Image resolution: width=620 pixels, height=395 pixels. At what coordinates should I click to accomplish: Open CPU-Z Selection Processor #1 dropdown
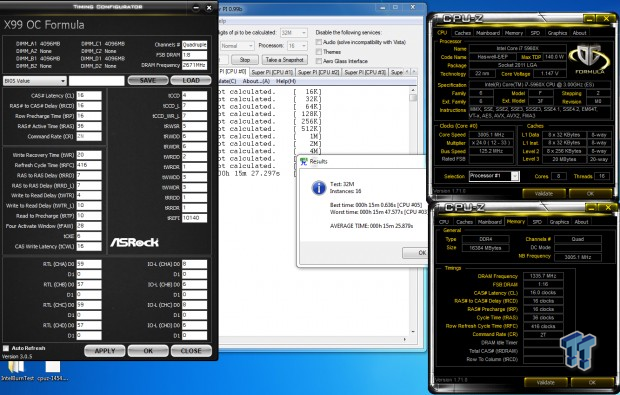pyautogui.click(x=493, y=176)
